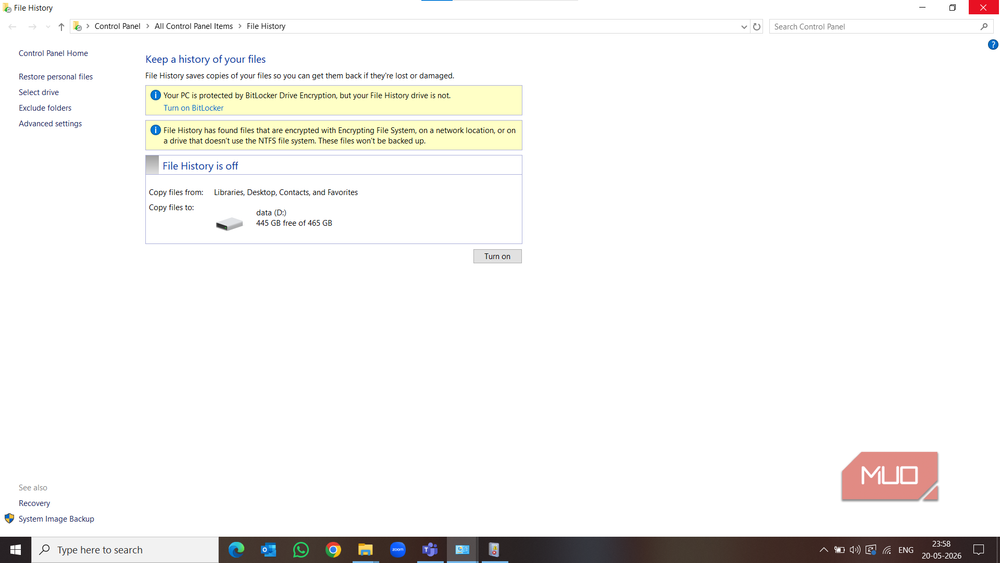Refresh the File History page
Screen dimensions: 1000x563
(x=756, y=27)
